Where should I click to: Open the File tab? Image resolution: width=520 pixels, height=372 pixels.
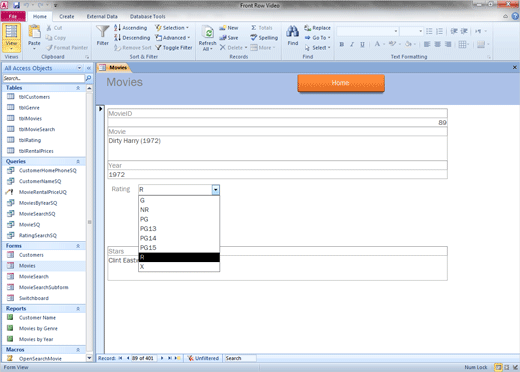[13, 16]
